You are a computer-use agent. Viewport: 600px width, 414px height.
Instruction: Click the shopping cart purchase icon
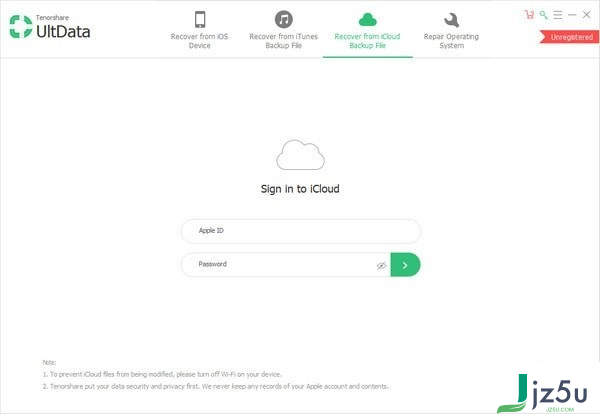529,15
